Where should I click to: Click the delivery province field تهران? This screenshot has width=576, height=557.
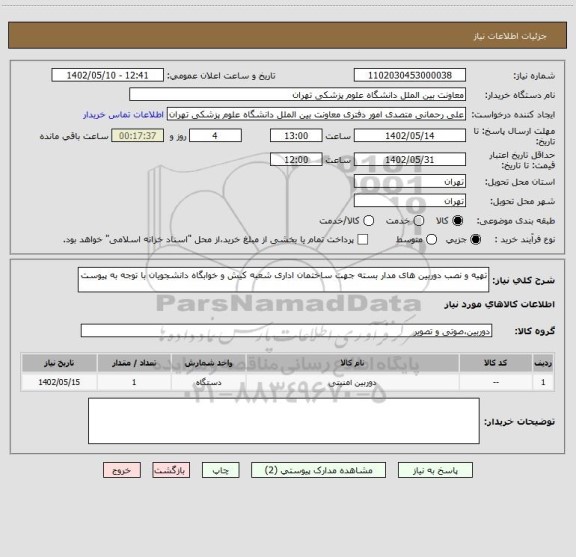(410, 182)
